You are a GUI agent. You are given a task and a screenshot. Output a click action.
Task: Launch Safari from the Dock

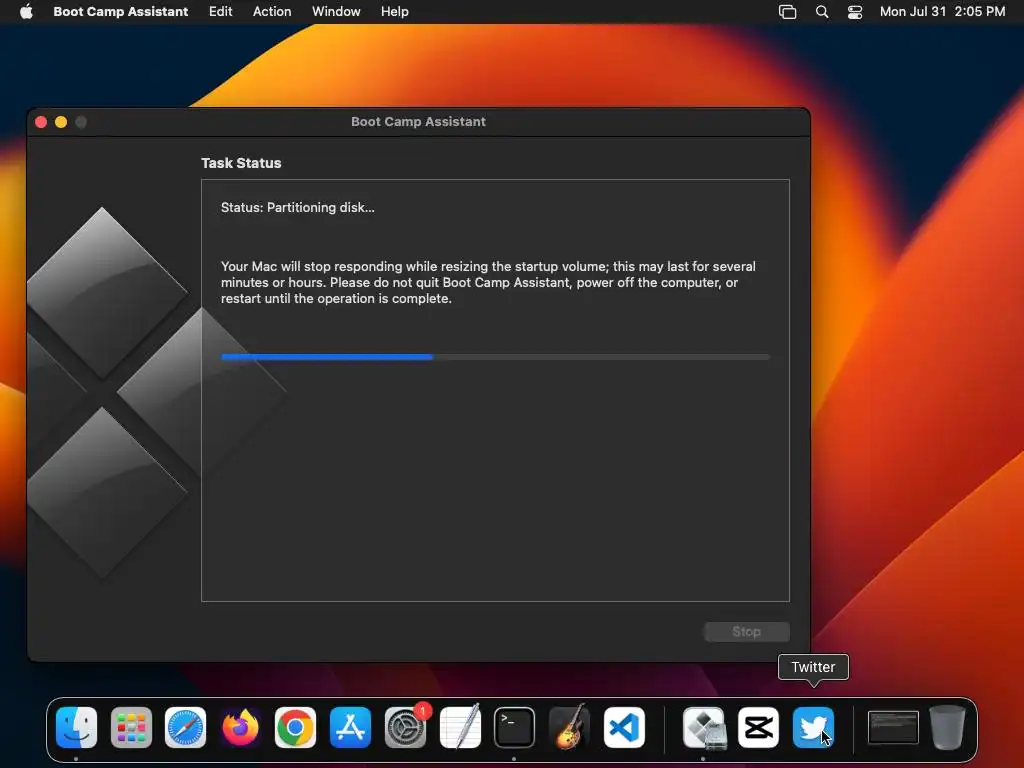(x=185, y=727)
